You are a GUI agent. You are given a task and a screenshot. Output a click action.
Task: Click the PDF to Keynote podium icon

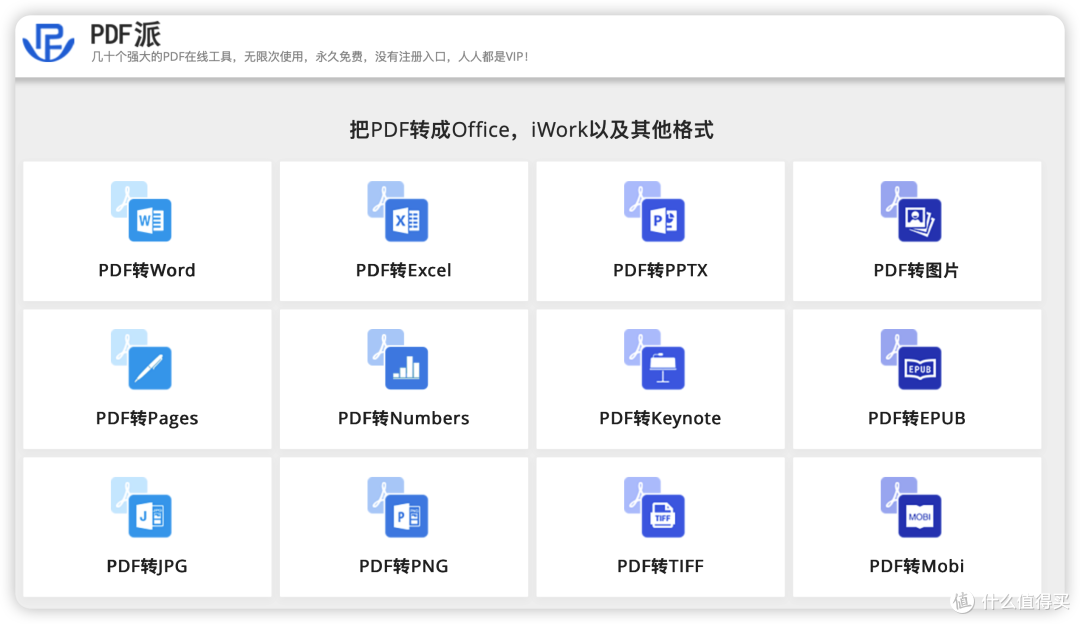[x=654, y=360]
